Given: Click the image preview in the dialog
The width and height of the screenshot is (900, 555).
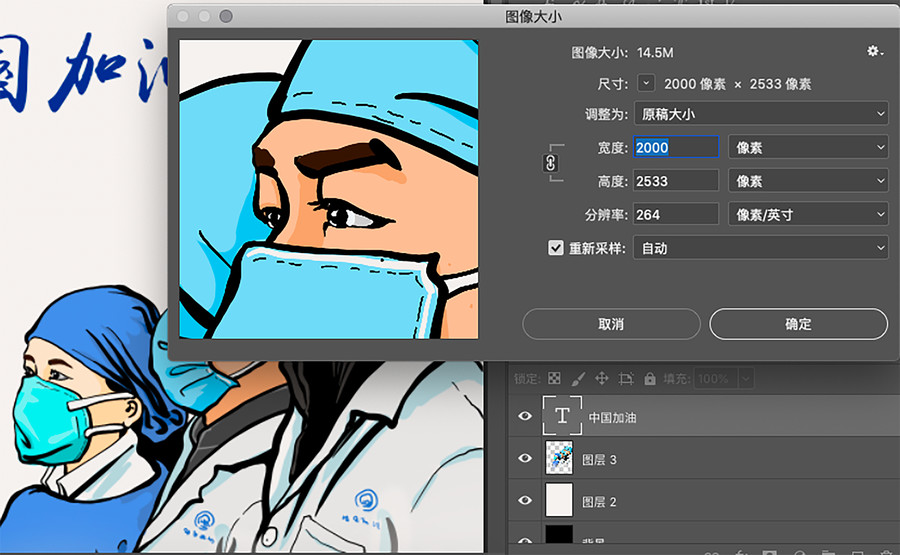Looking at the screenshot, I should coord(328,189).
